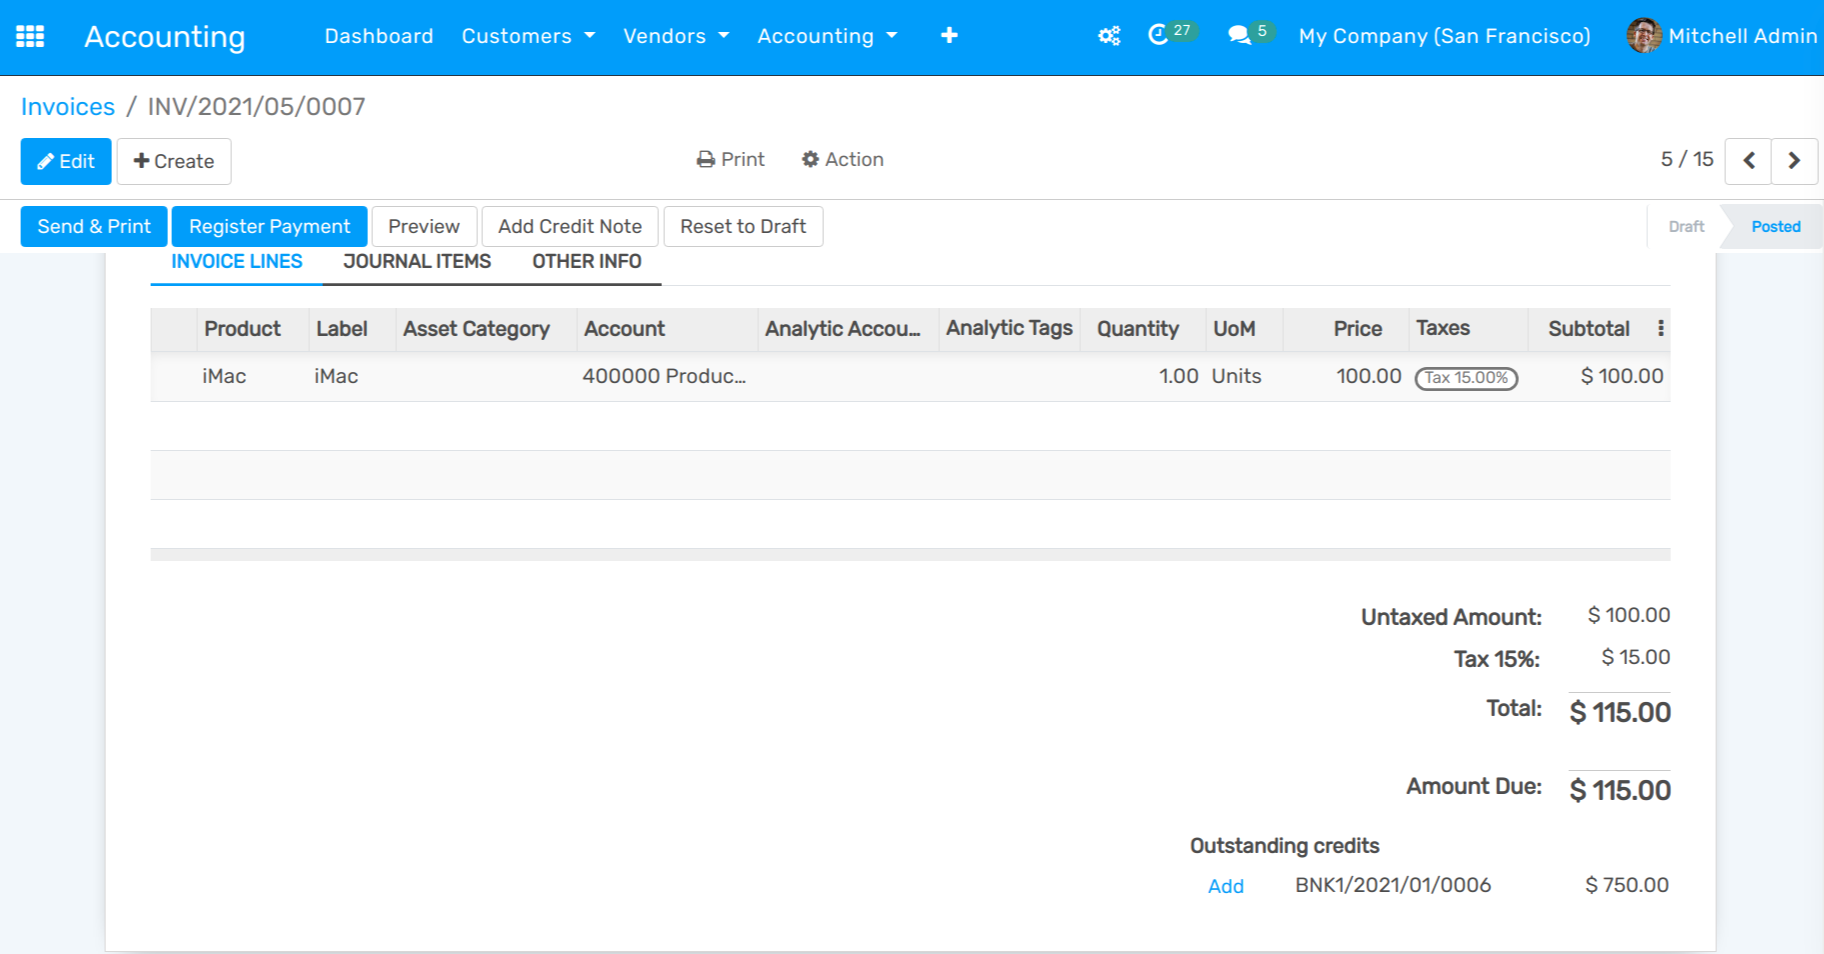Switch to the Other Info tab
1824x954 pixels.
[x=586, y=262]
